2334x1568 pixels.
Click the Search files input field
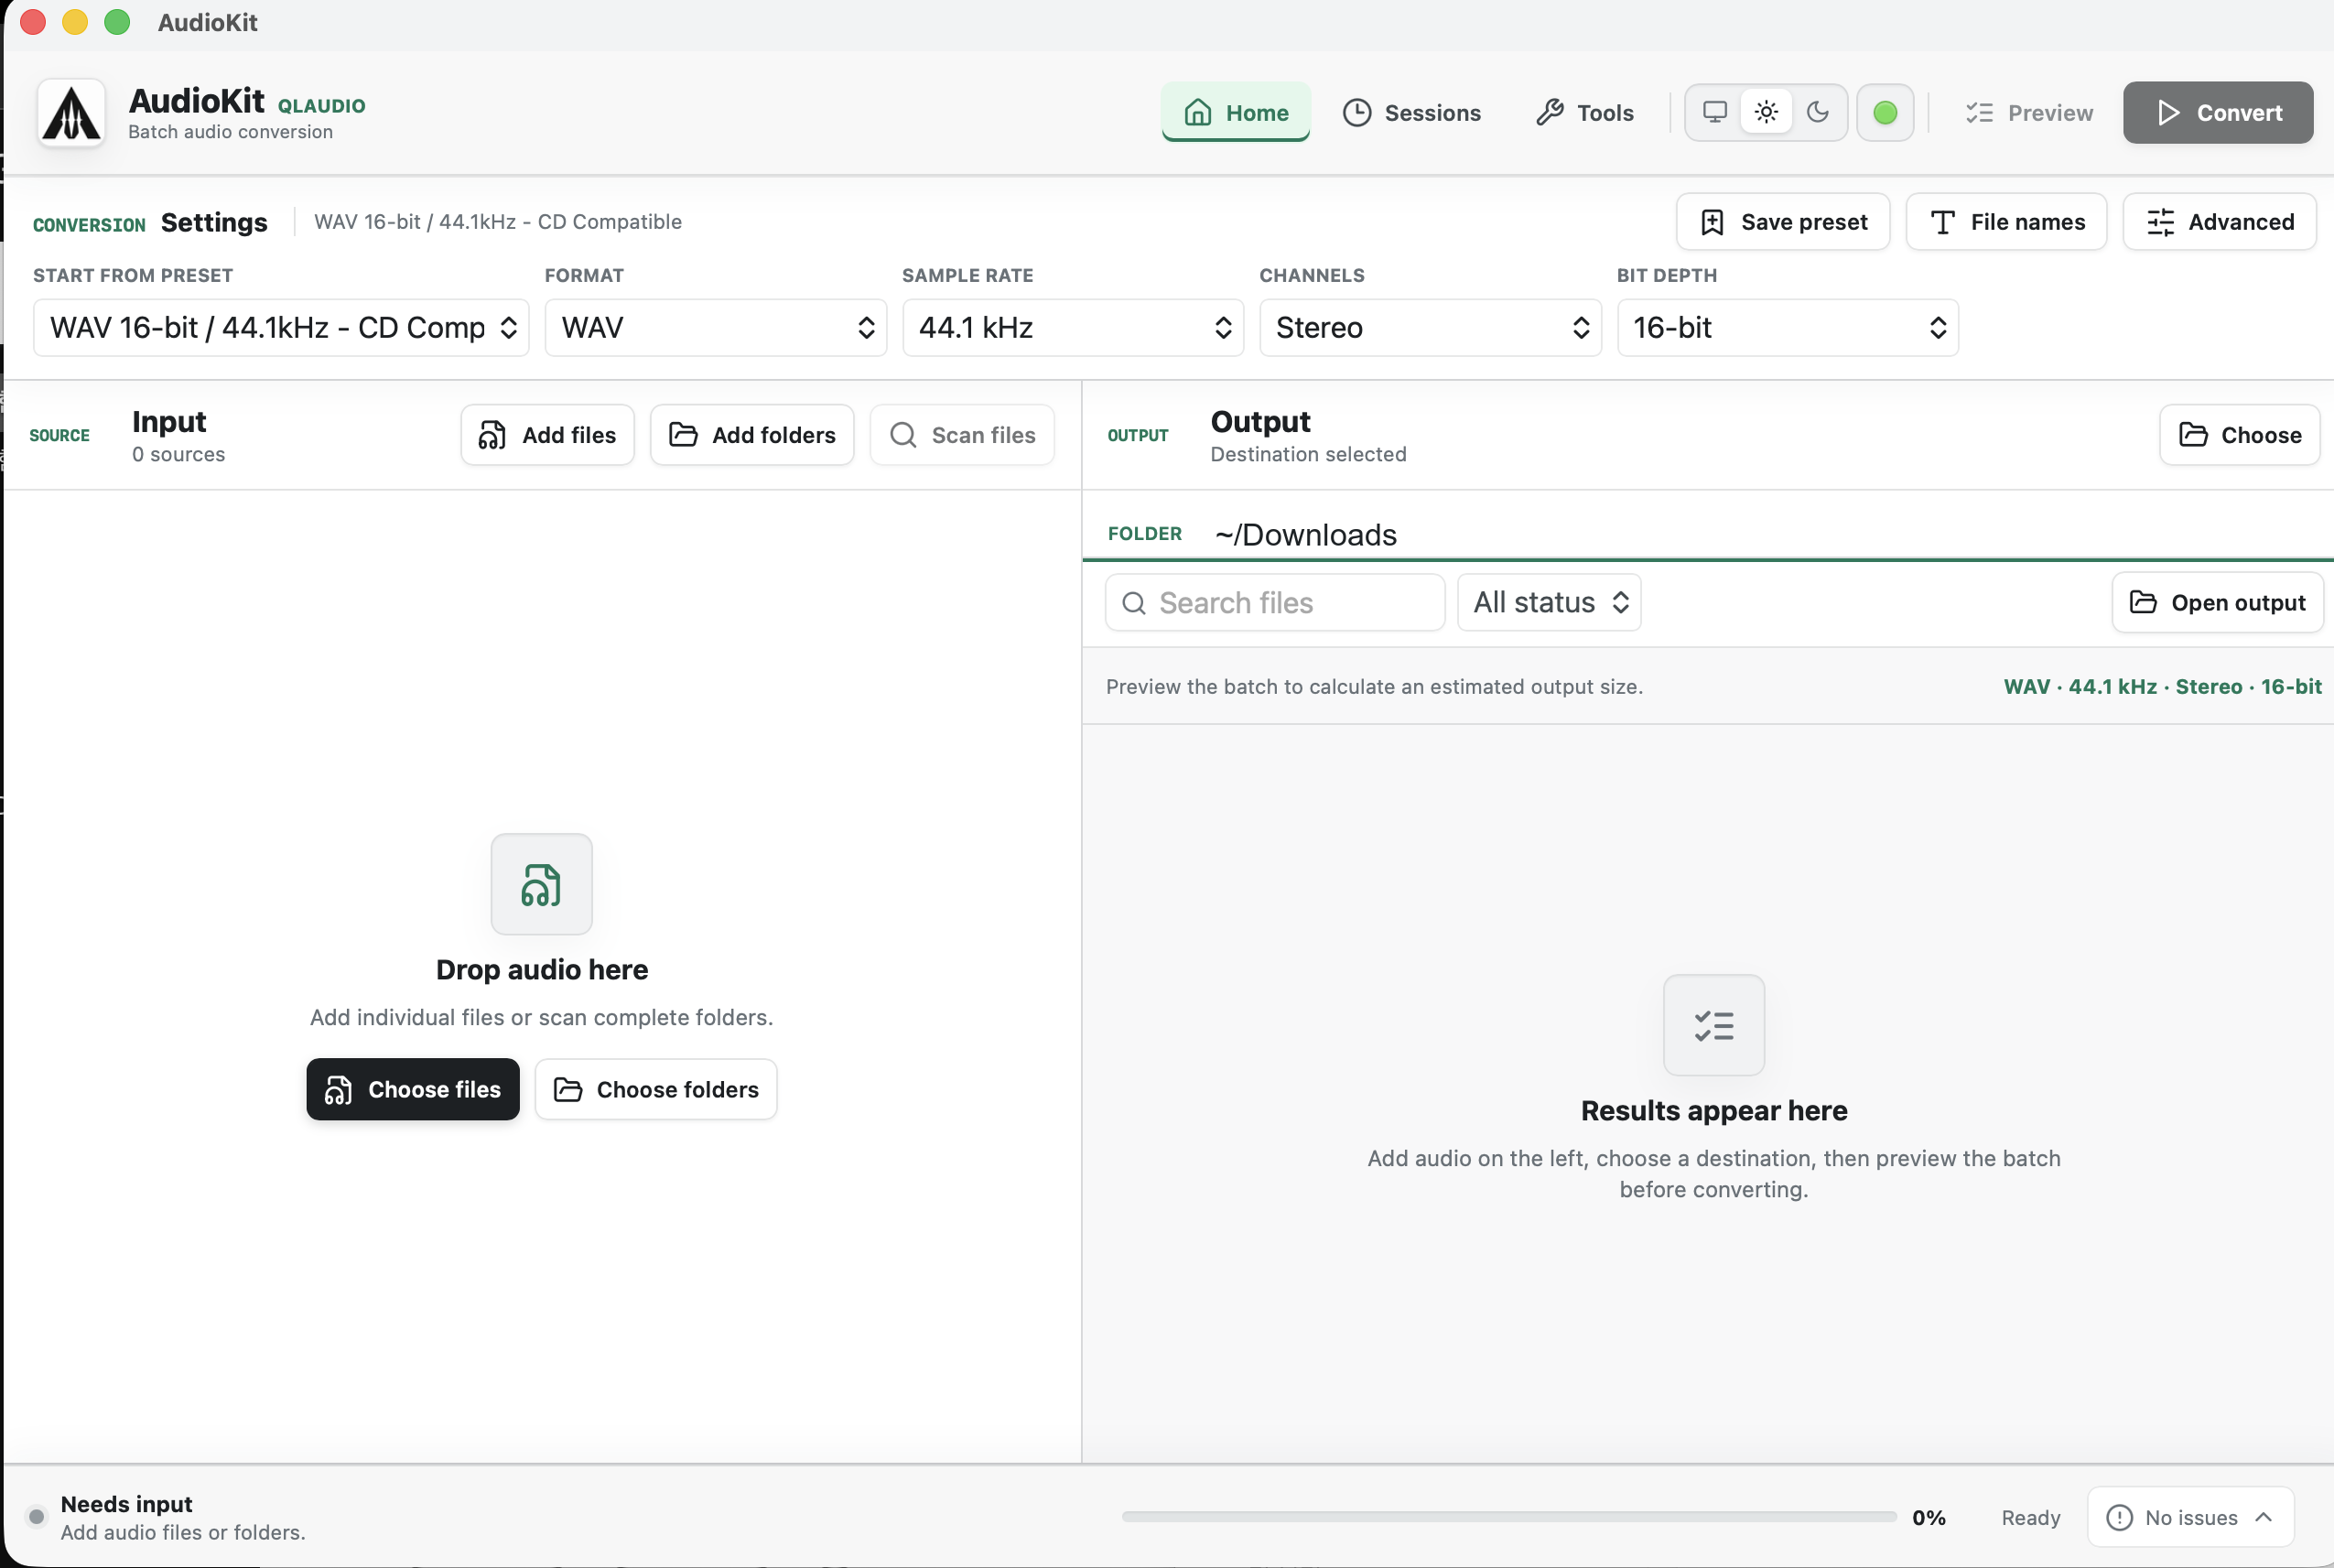pyautogui.click(x=1274, y=602)
